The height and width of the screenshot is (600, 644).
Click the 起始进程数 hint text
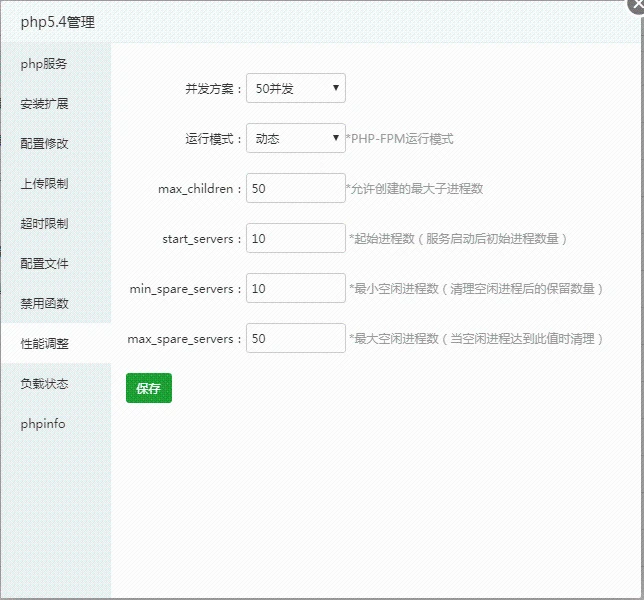tap(458, 239)
